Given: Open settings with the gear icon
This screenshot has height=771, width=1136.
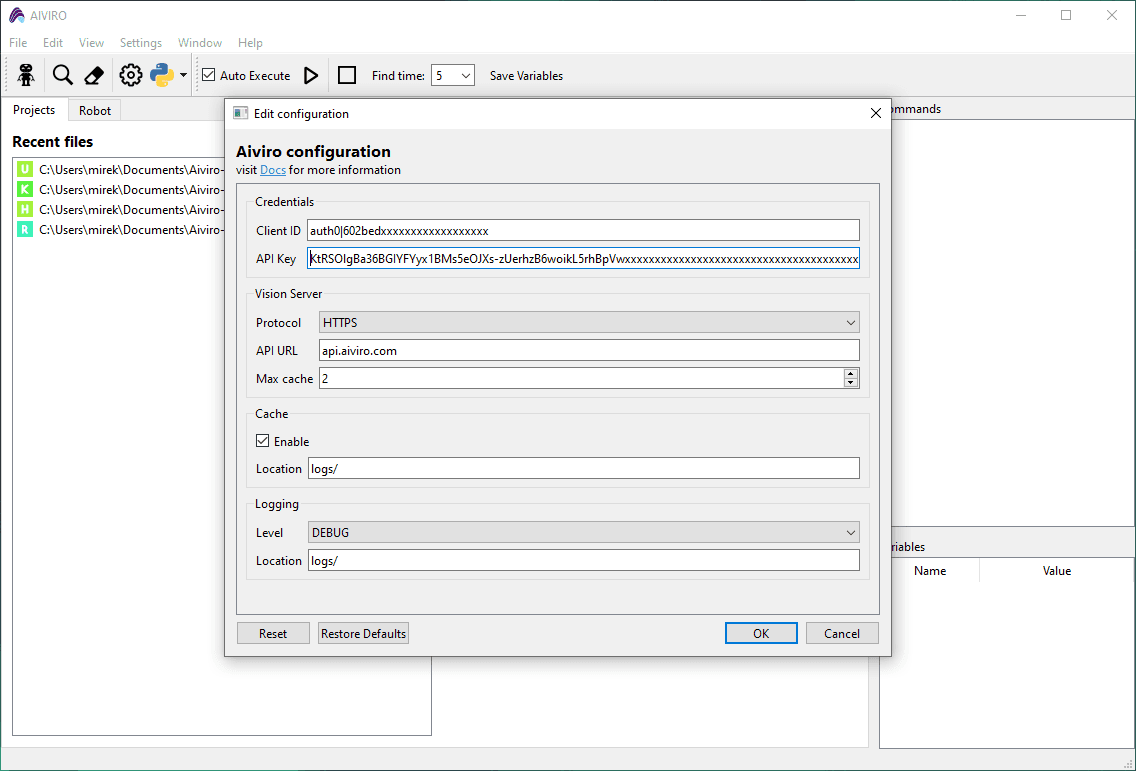Looking at the screenshot, I should point(130,75).
